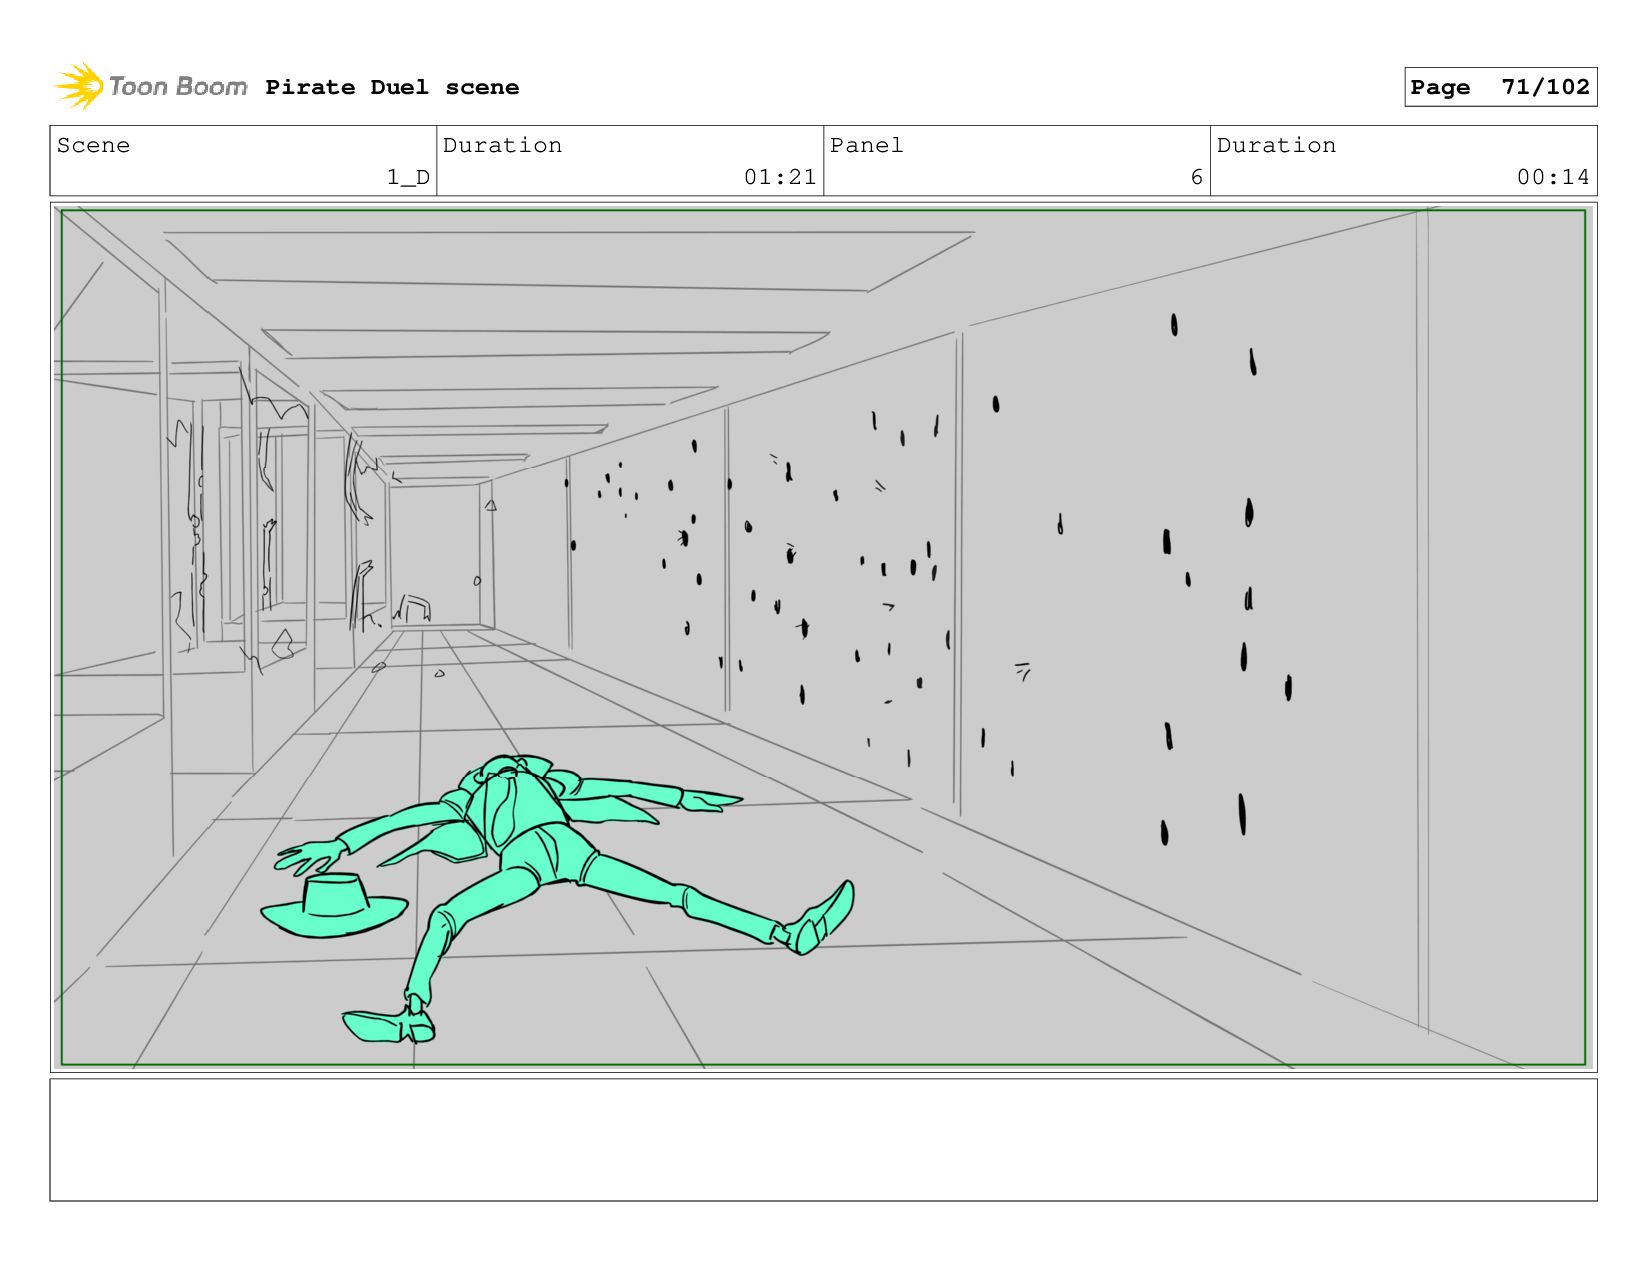1648x1276 pixels.
Task: Click the 'Panel' header label
Action: (866, 145)
